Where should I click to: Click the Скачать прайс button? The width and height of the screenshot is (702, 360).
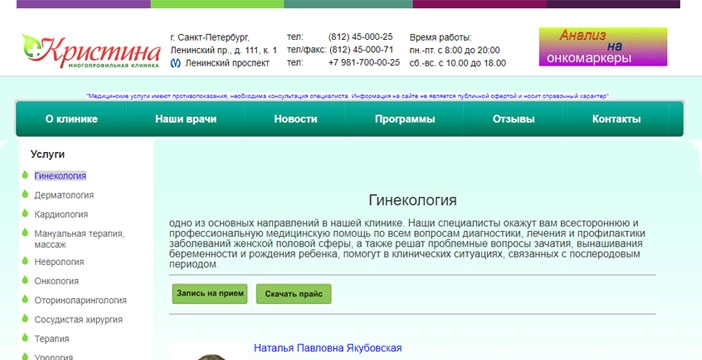(294, 294)
